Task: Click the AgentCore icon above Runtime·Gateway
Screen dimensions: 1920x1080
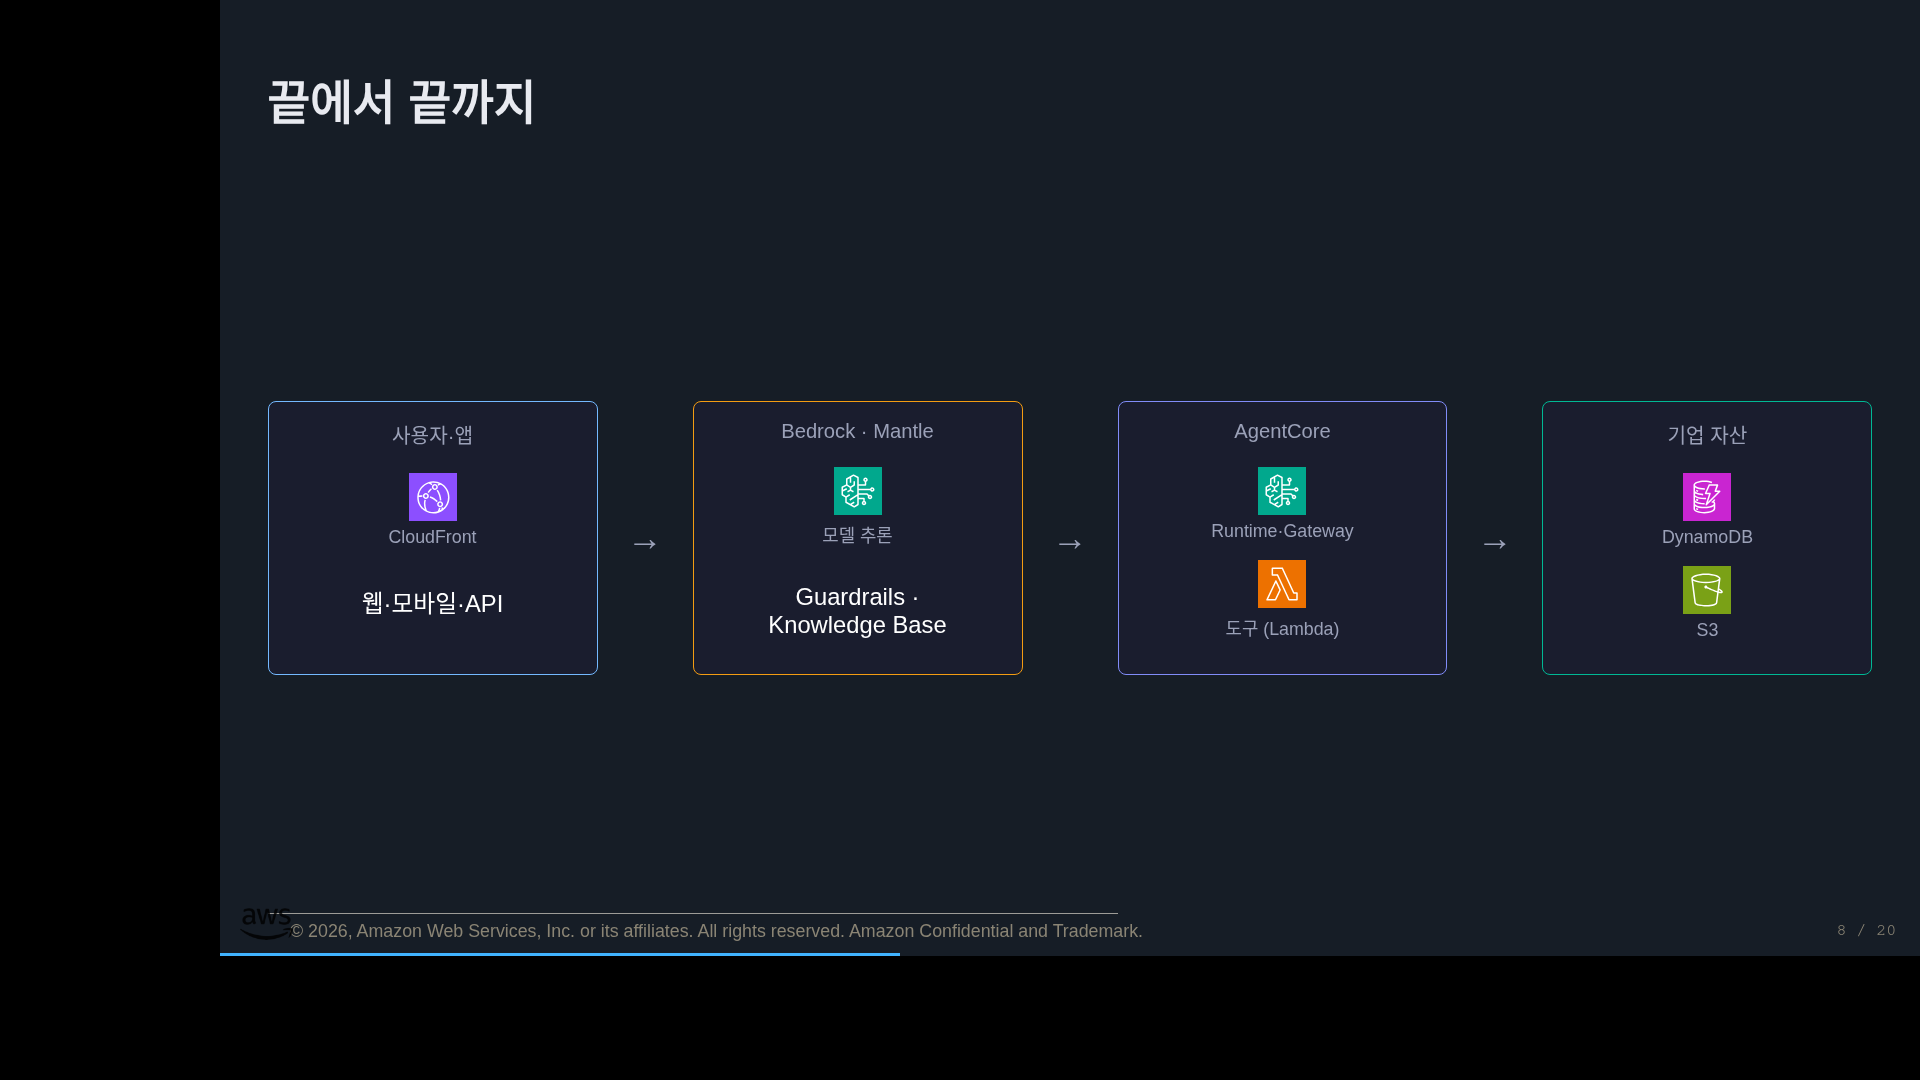Action: tap(1282, 491)
